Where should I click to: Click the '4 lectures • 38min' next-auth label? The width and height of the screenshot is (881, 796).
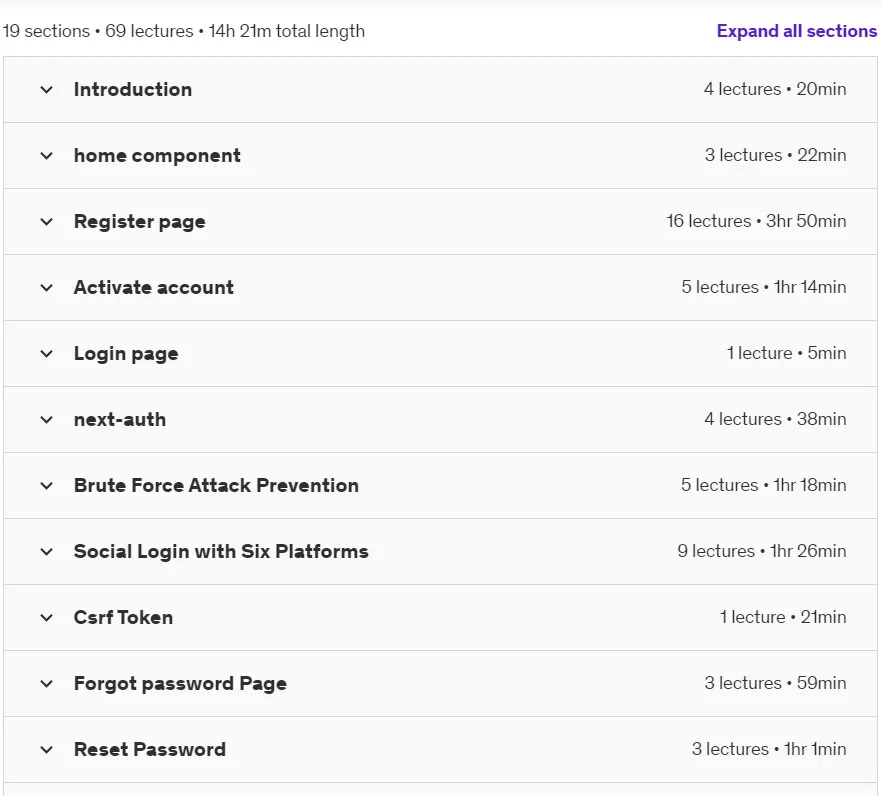pos(775,419)
